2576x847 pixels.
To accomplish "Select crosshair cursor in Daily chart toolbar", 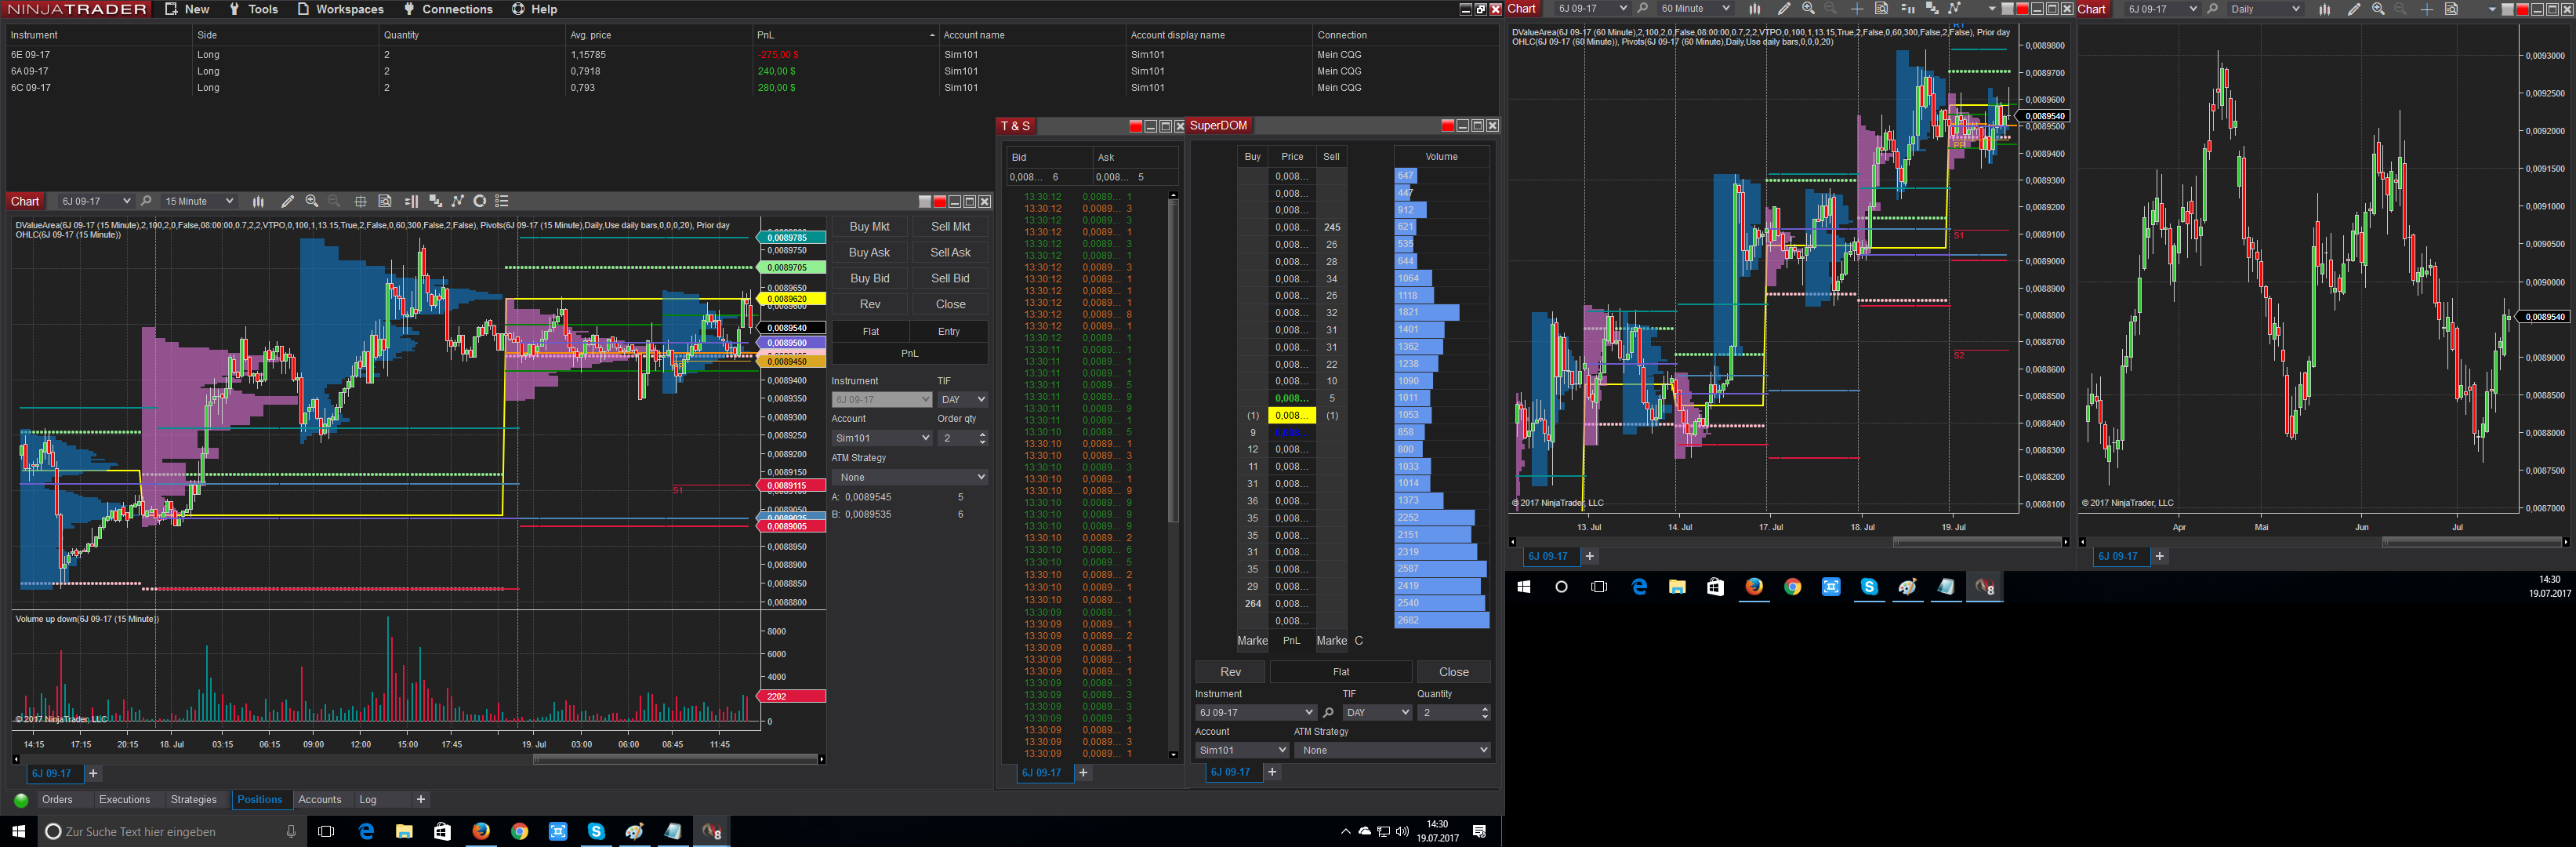I will 2427,9.
